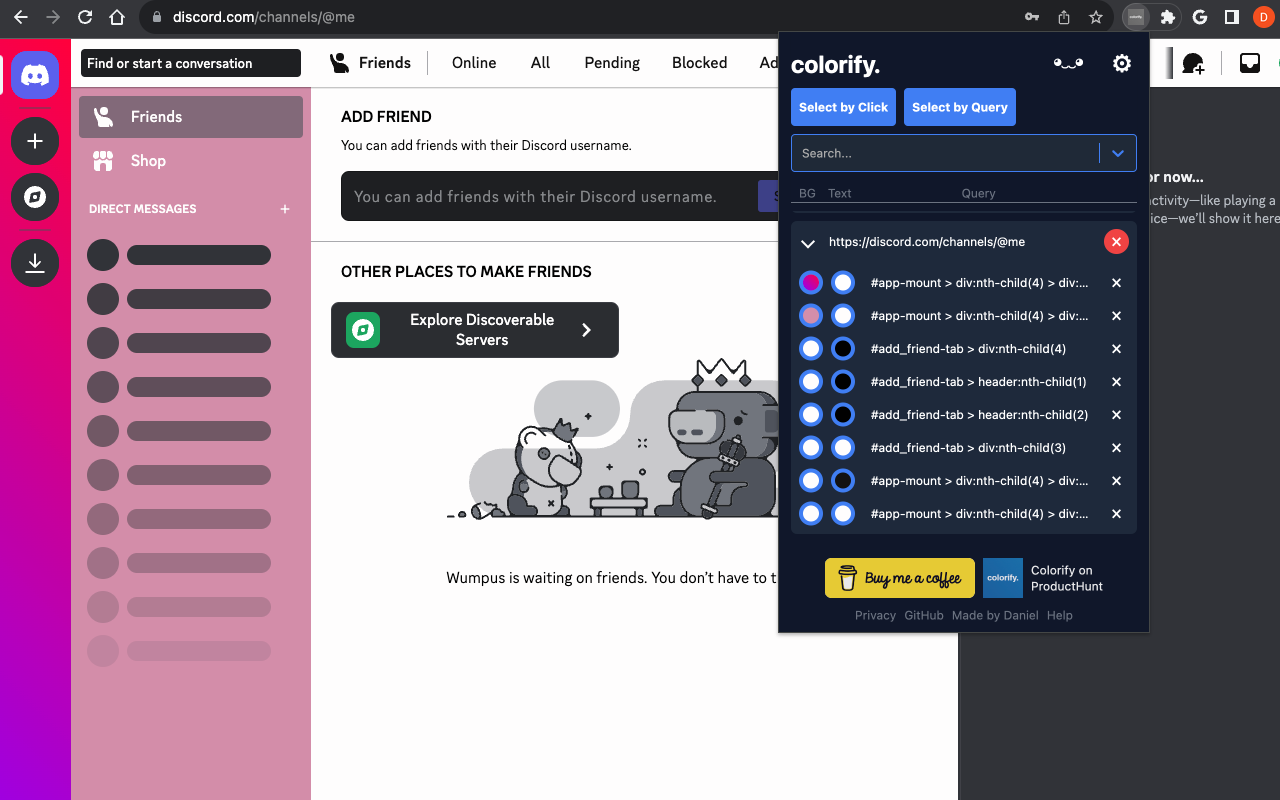Screen dimensions: 1280x800
Task: Open the Discord inbox icon
Action: pos(1250,63)
